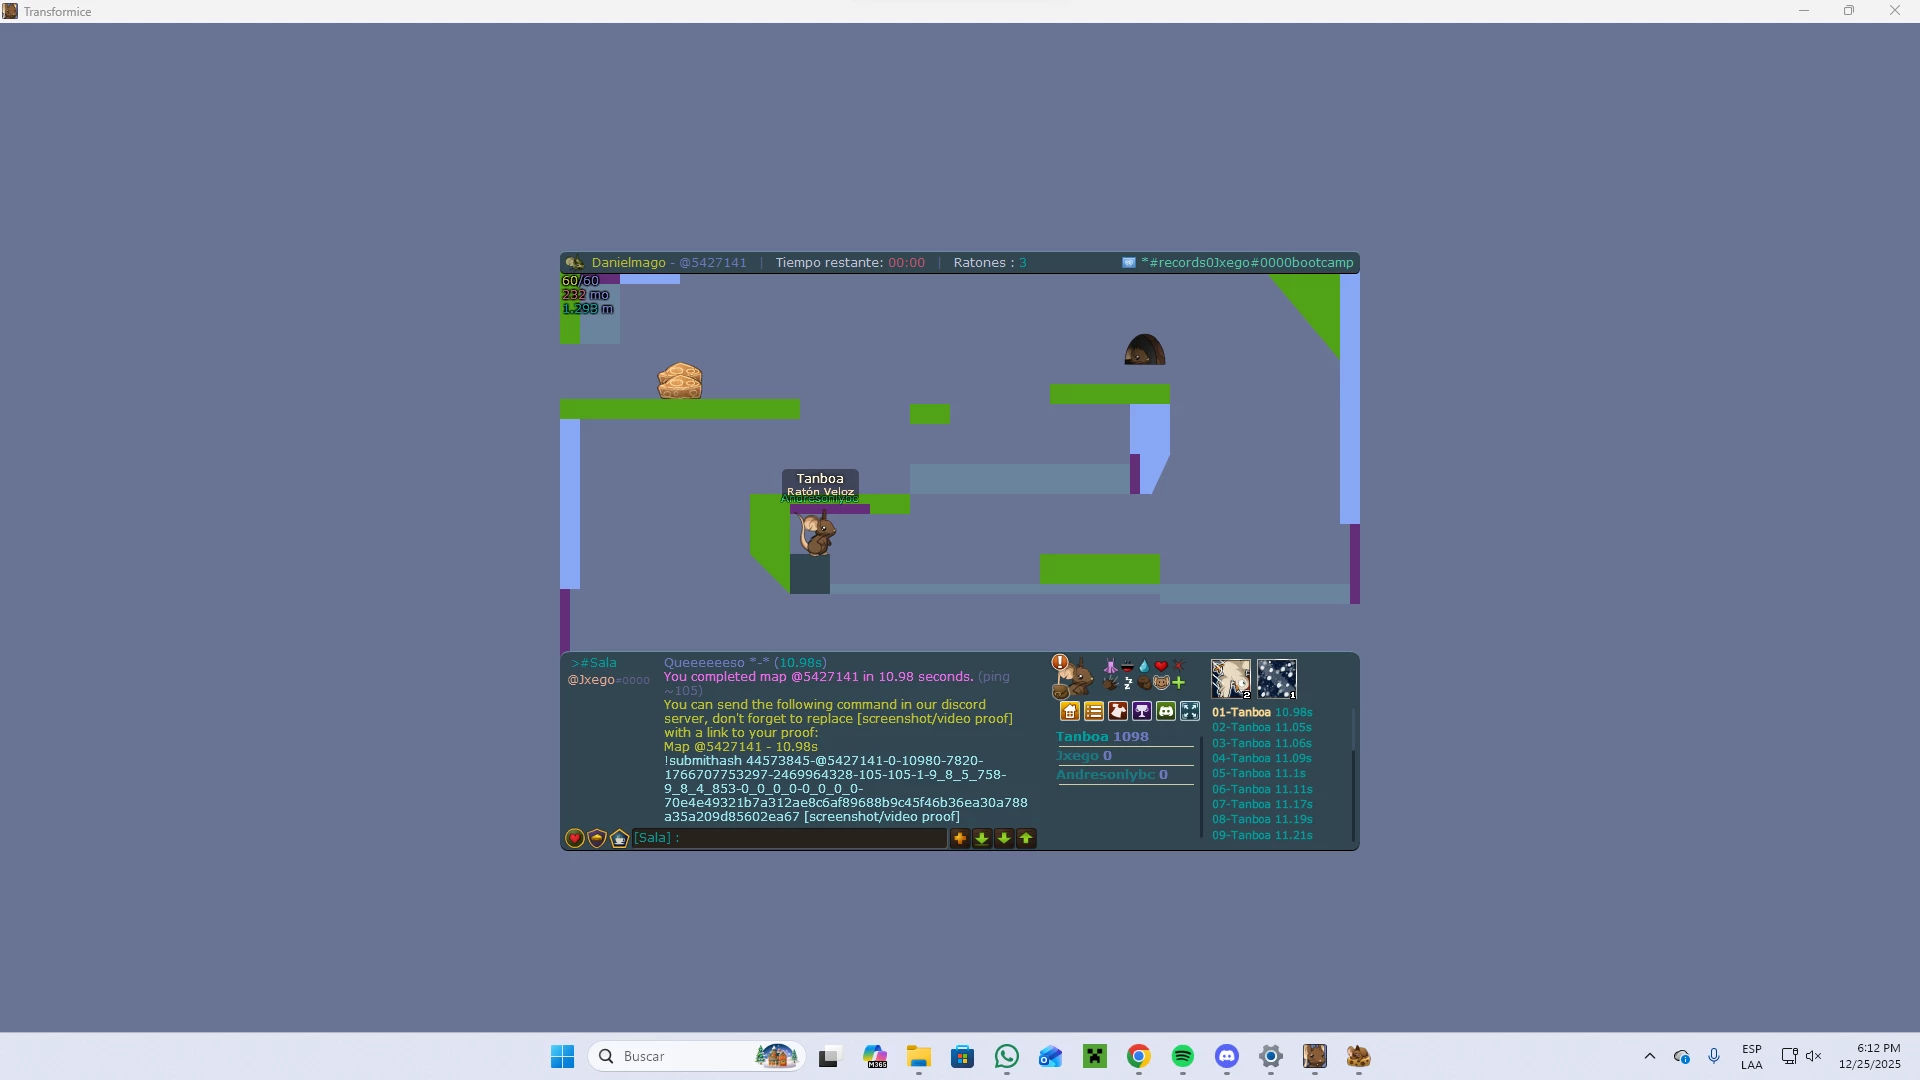Select the smiling mouse face emote

pos(1161,683)
